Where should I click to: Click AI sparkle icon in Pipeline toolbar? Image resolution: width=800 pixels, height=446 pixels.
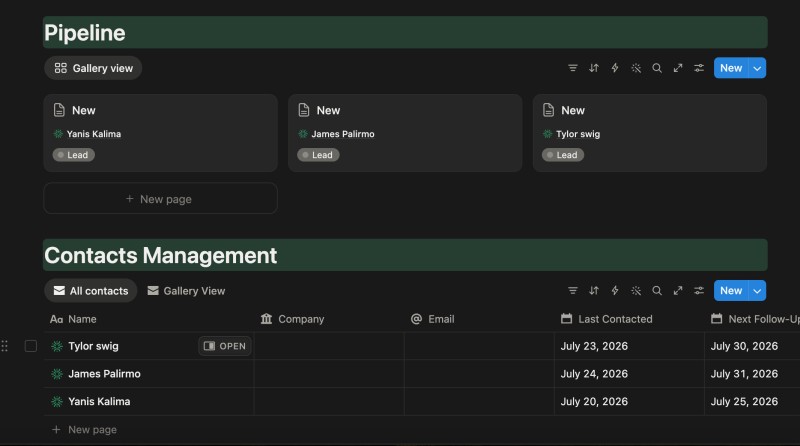point(636,68)
